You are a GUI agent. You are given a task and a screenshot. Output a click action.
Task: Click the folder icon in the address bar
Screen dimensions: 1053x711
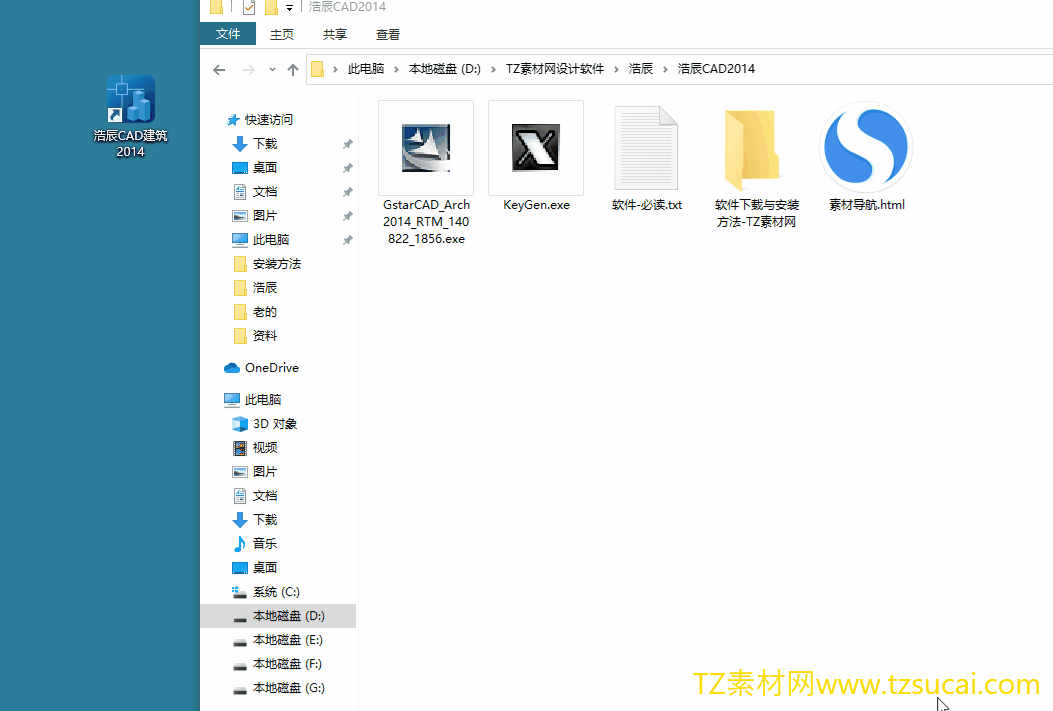pyautogui.click(x=318, y=69)
